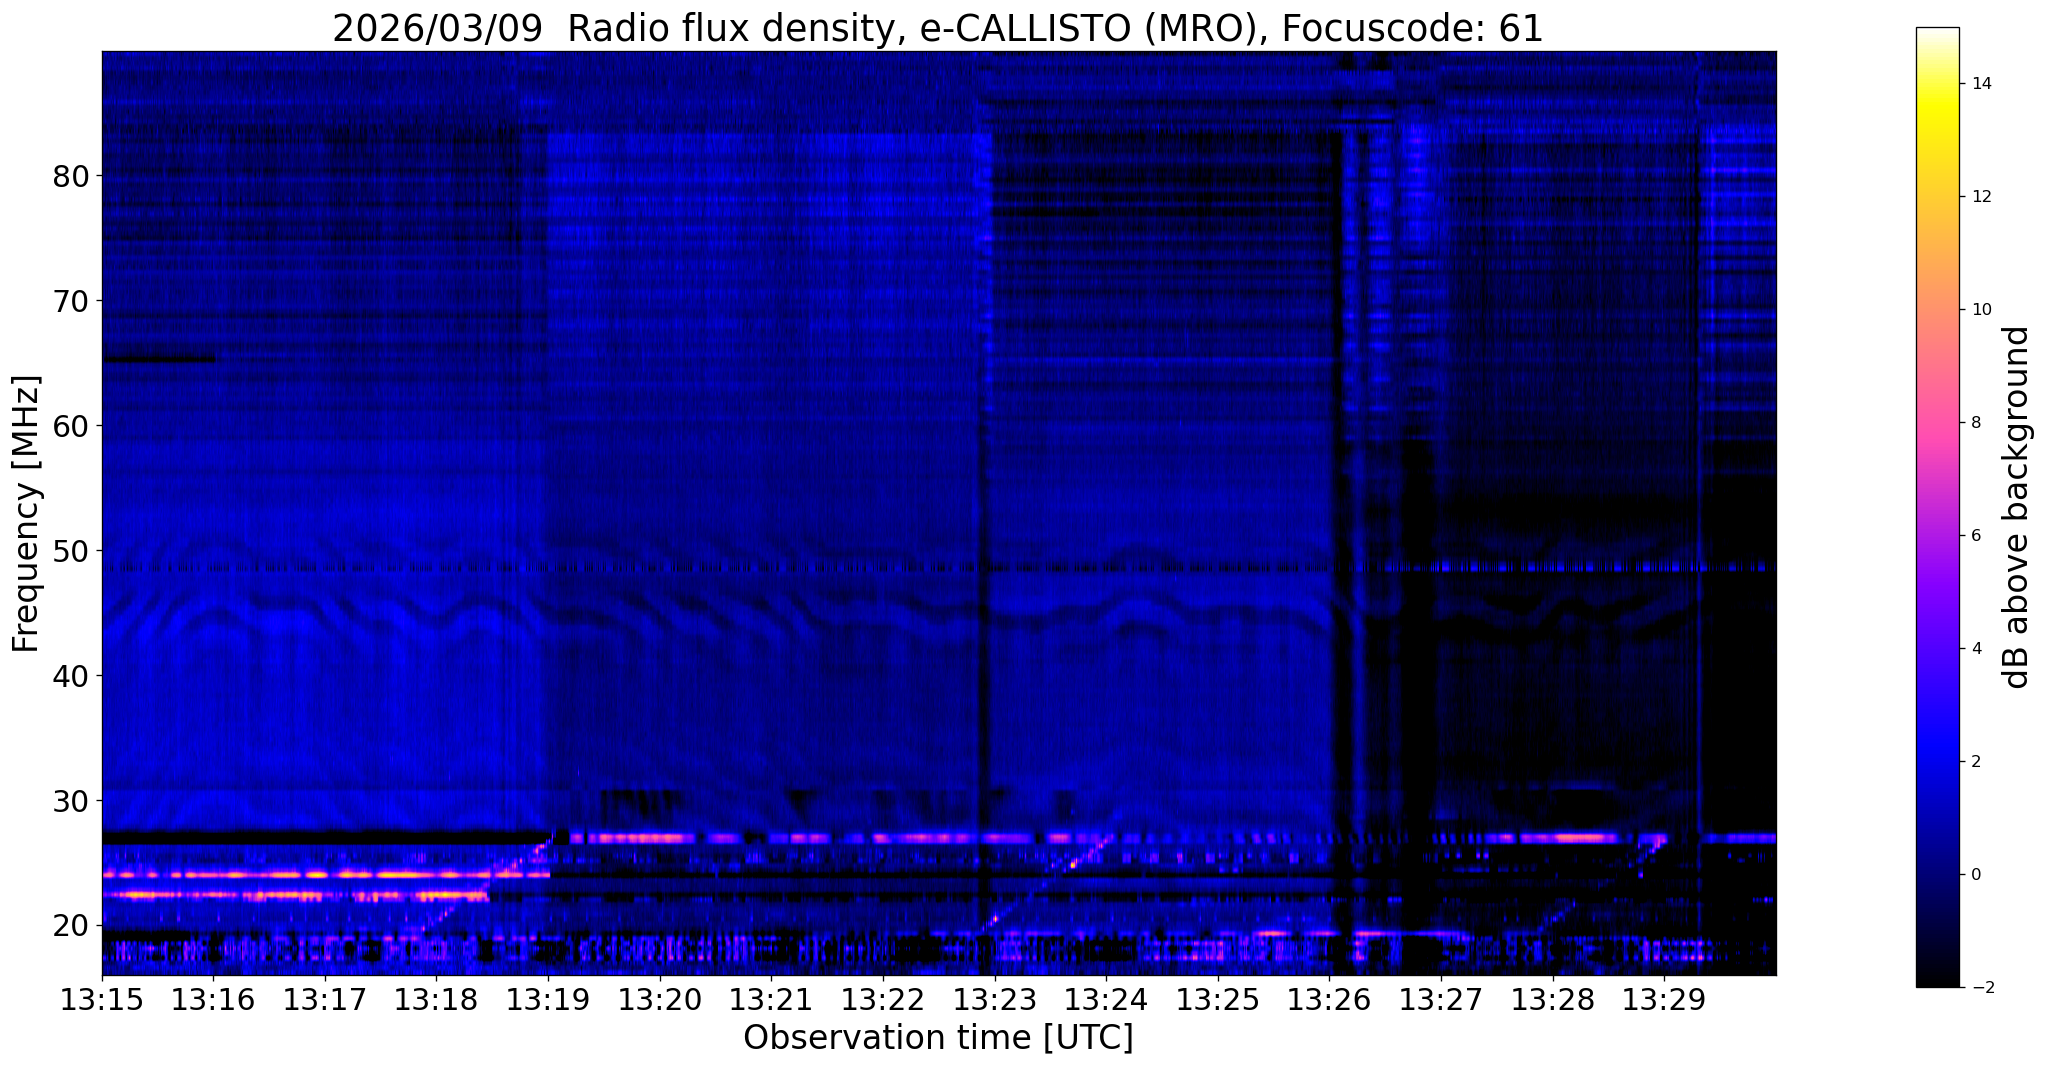Click the colorbar tick label 8

coord(1977,422)
